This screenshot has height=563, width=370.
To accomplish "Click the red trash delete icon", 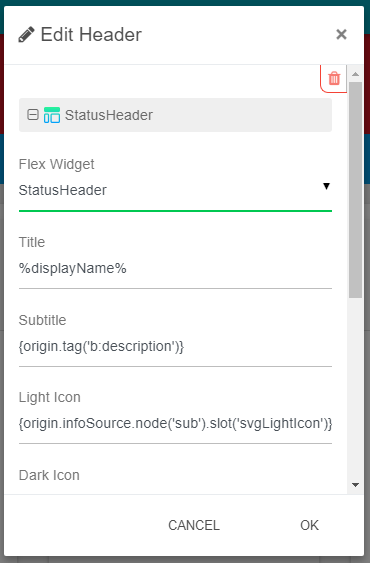I will (x=334, y=78).
